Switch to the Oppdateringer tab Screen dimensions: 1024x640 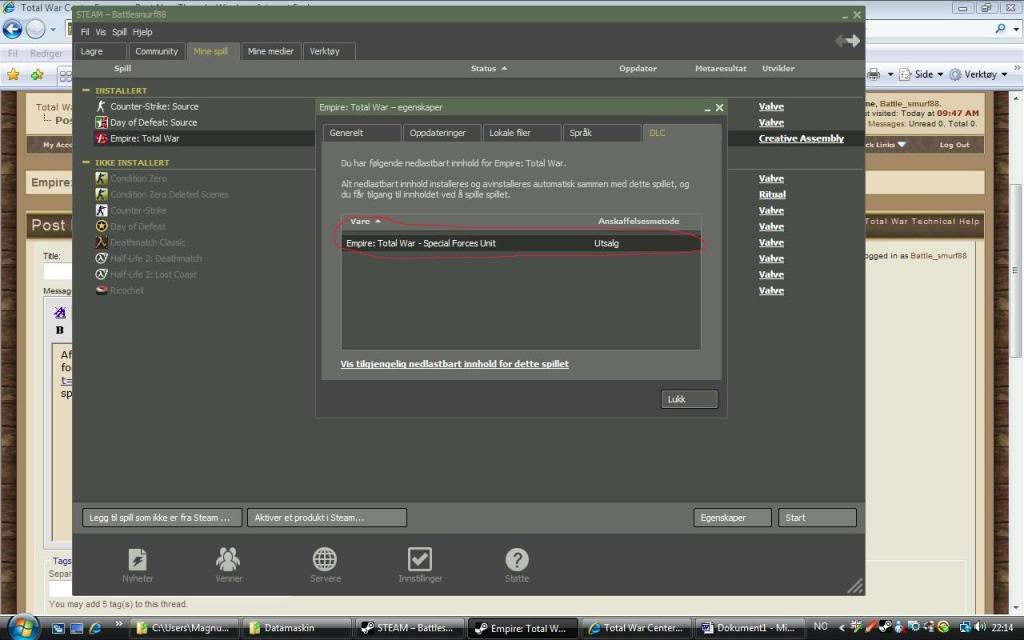(x=441, y=133)
